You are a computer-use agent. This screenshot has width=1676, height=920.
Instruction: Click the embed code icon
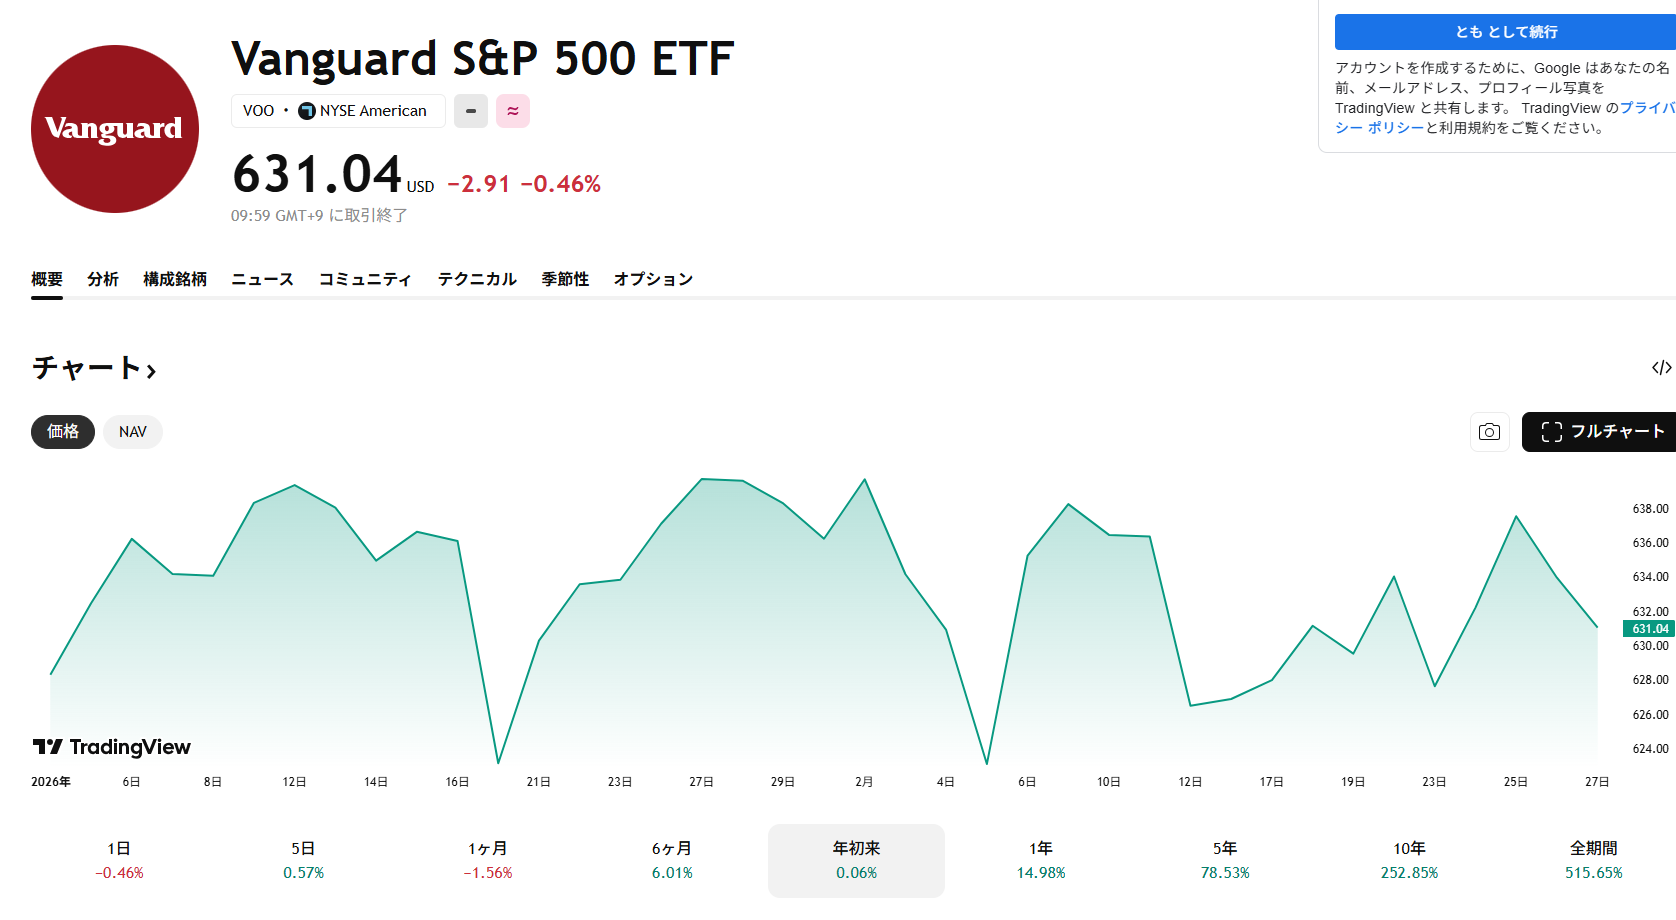pos(1661,368)
